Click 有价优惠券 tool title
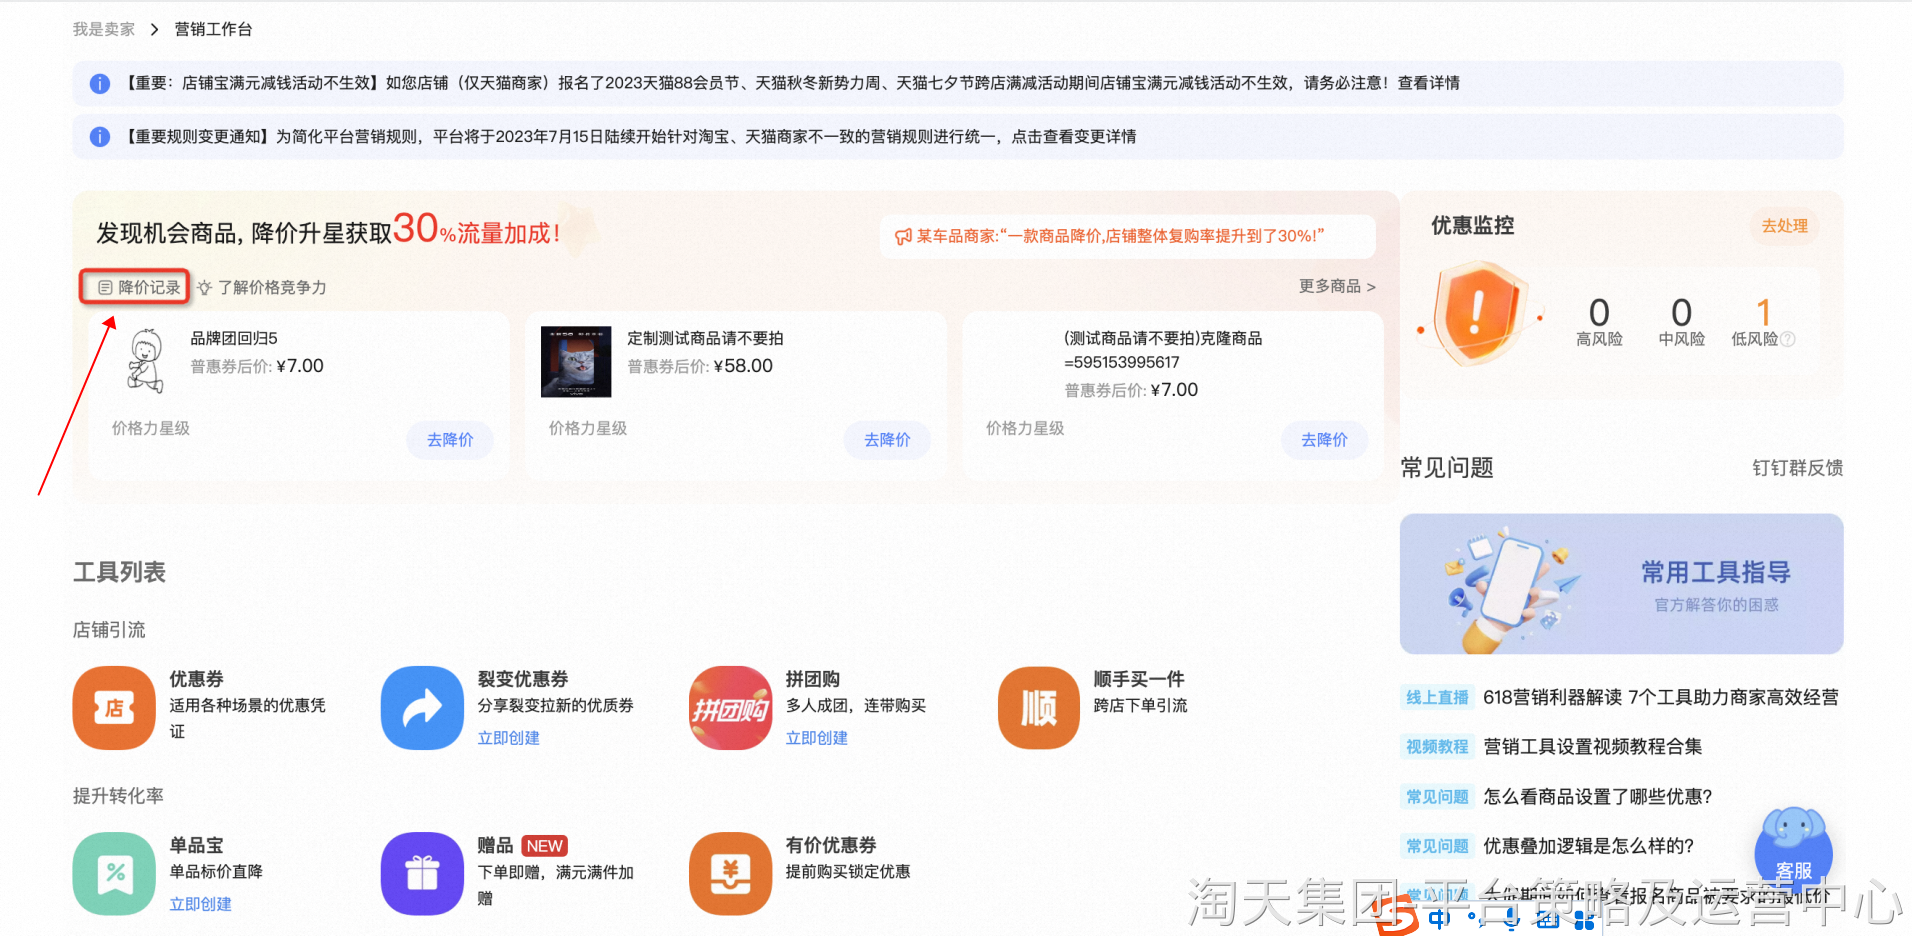1912x936 pixels. (x=831, y=845)
